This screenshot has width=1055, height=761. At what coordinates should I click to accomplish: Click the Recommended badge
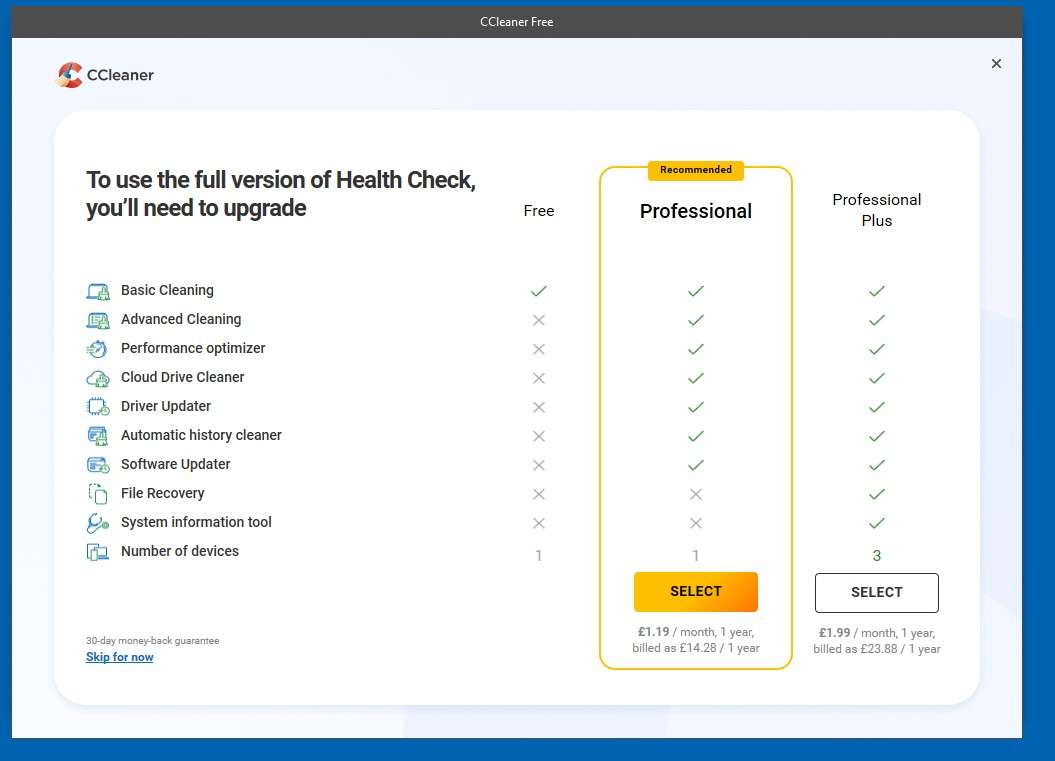point(695,170)
